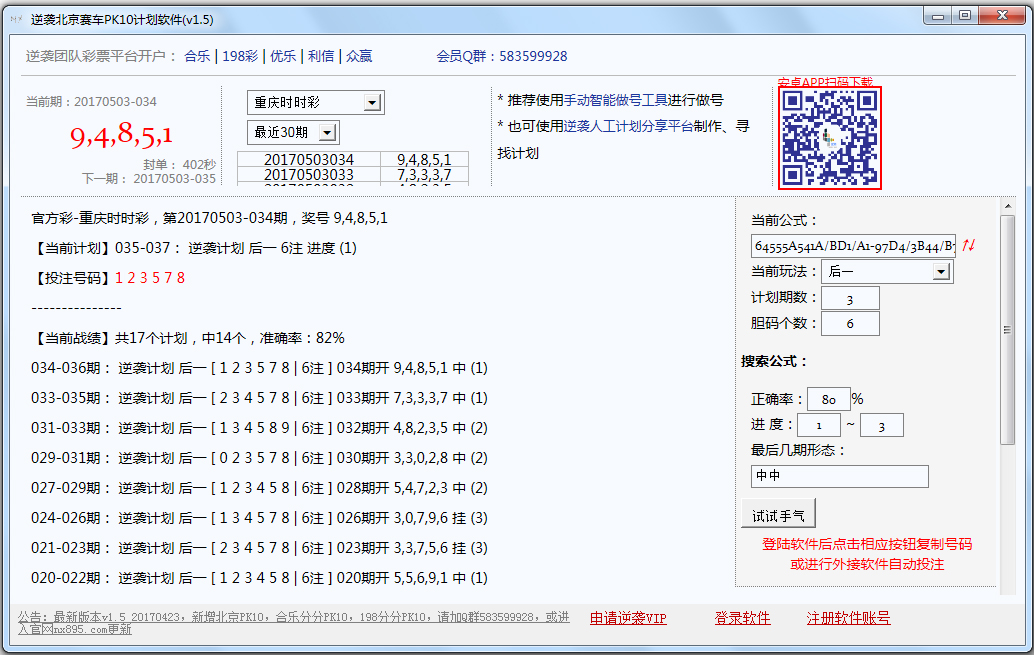Click the 正确率 percentage input field

(x=828, y=399)
